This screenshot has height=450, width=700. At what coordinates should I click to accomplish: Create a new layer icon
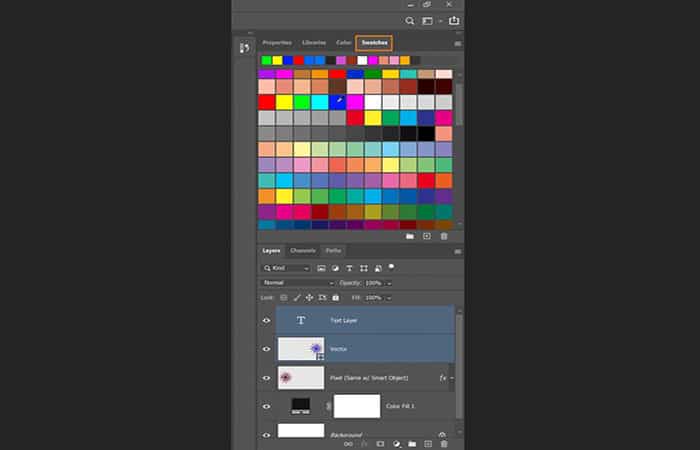click(428, 444)
